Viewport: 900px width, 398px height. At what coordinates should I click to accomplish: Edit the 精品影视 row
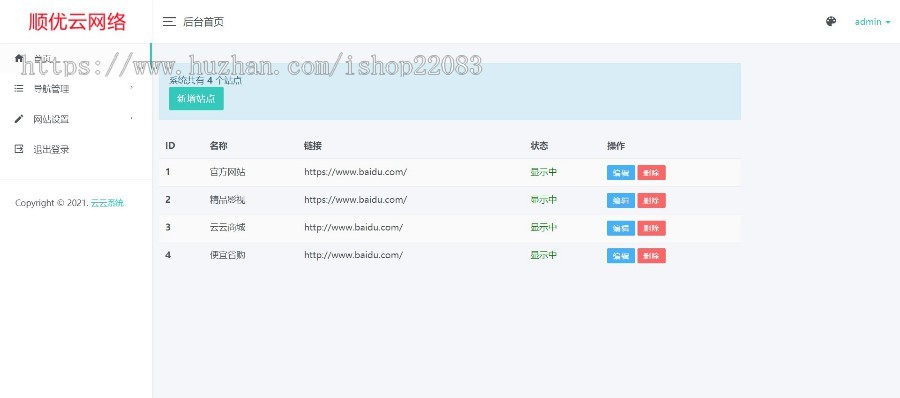click(x=620, y=200)
